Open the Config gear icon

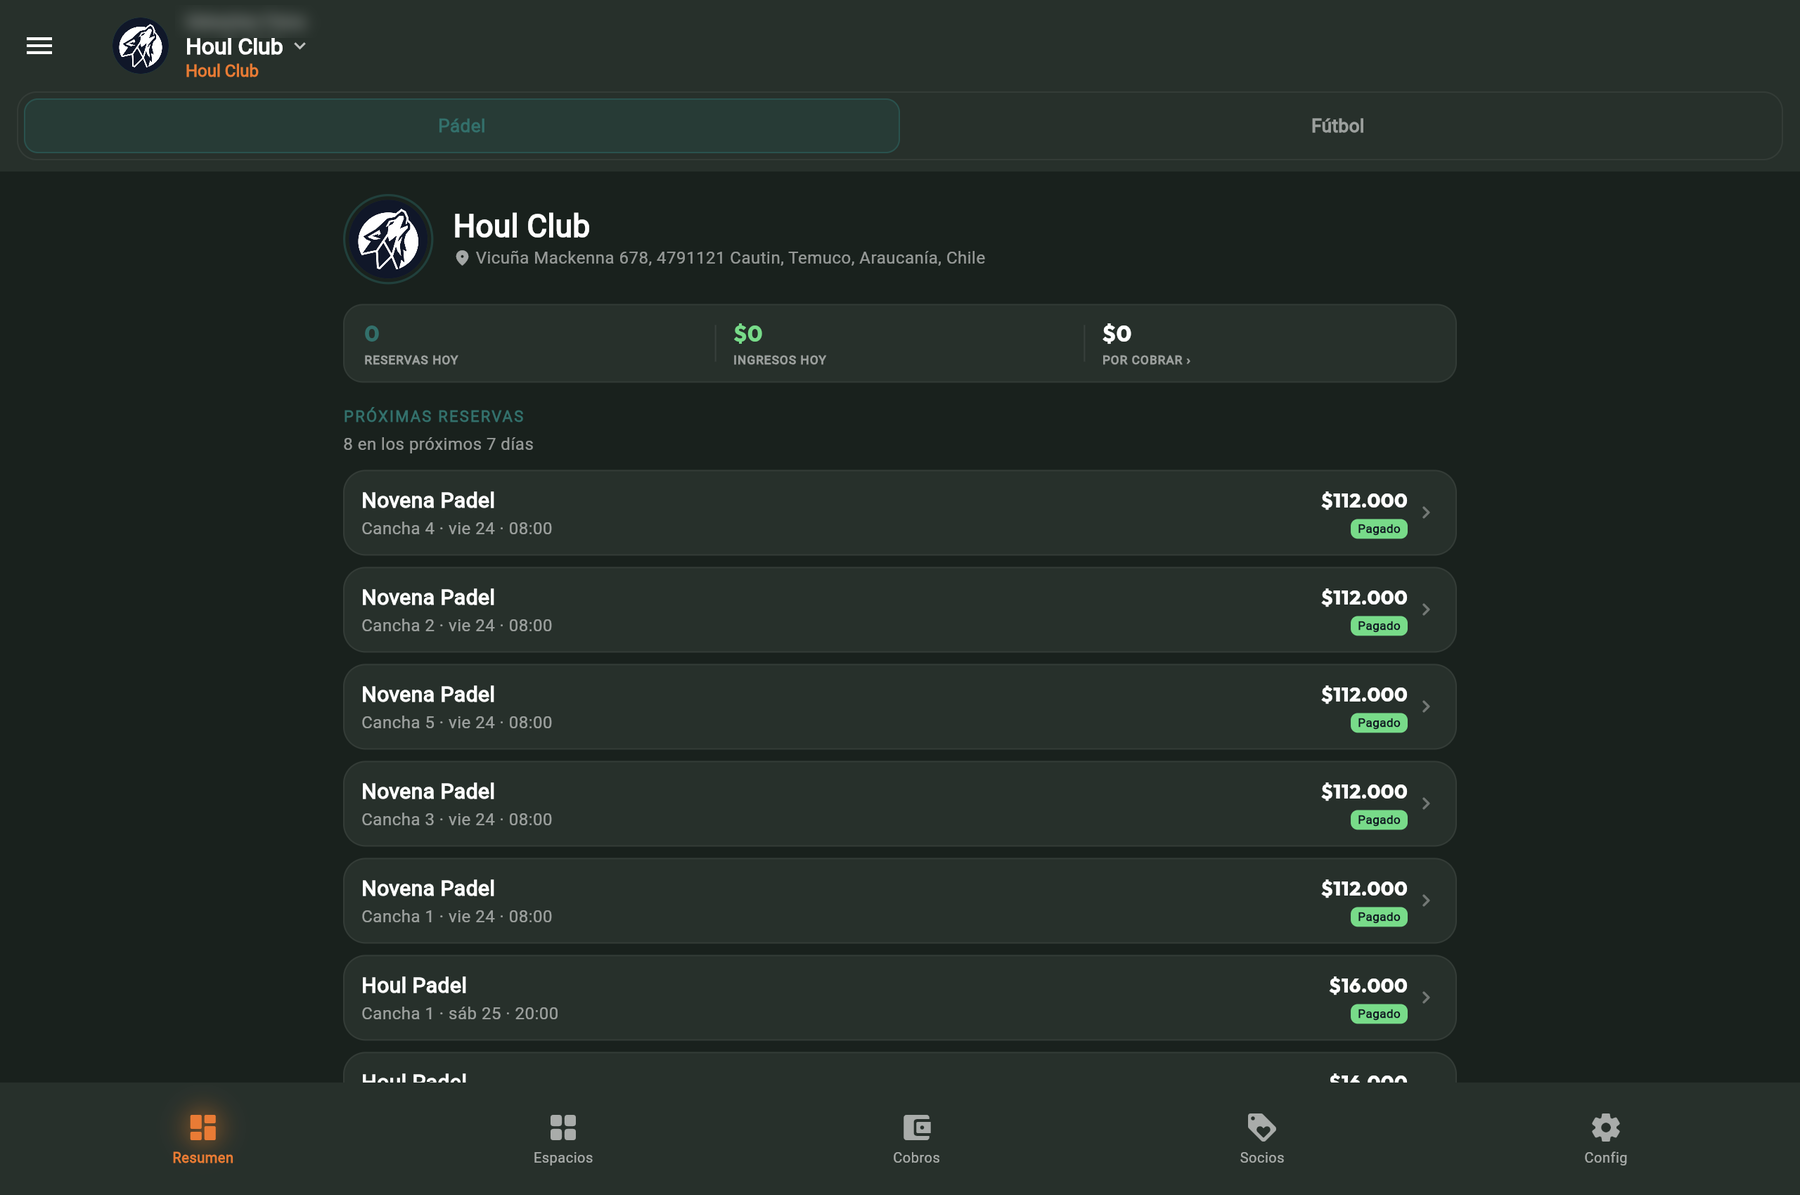click(x=1606, y=1128)
